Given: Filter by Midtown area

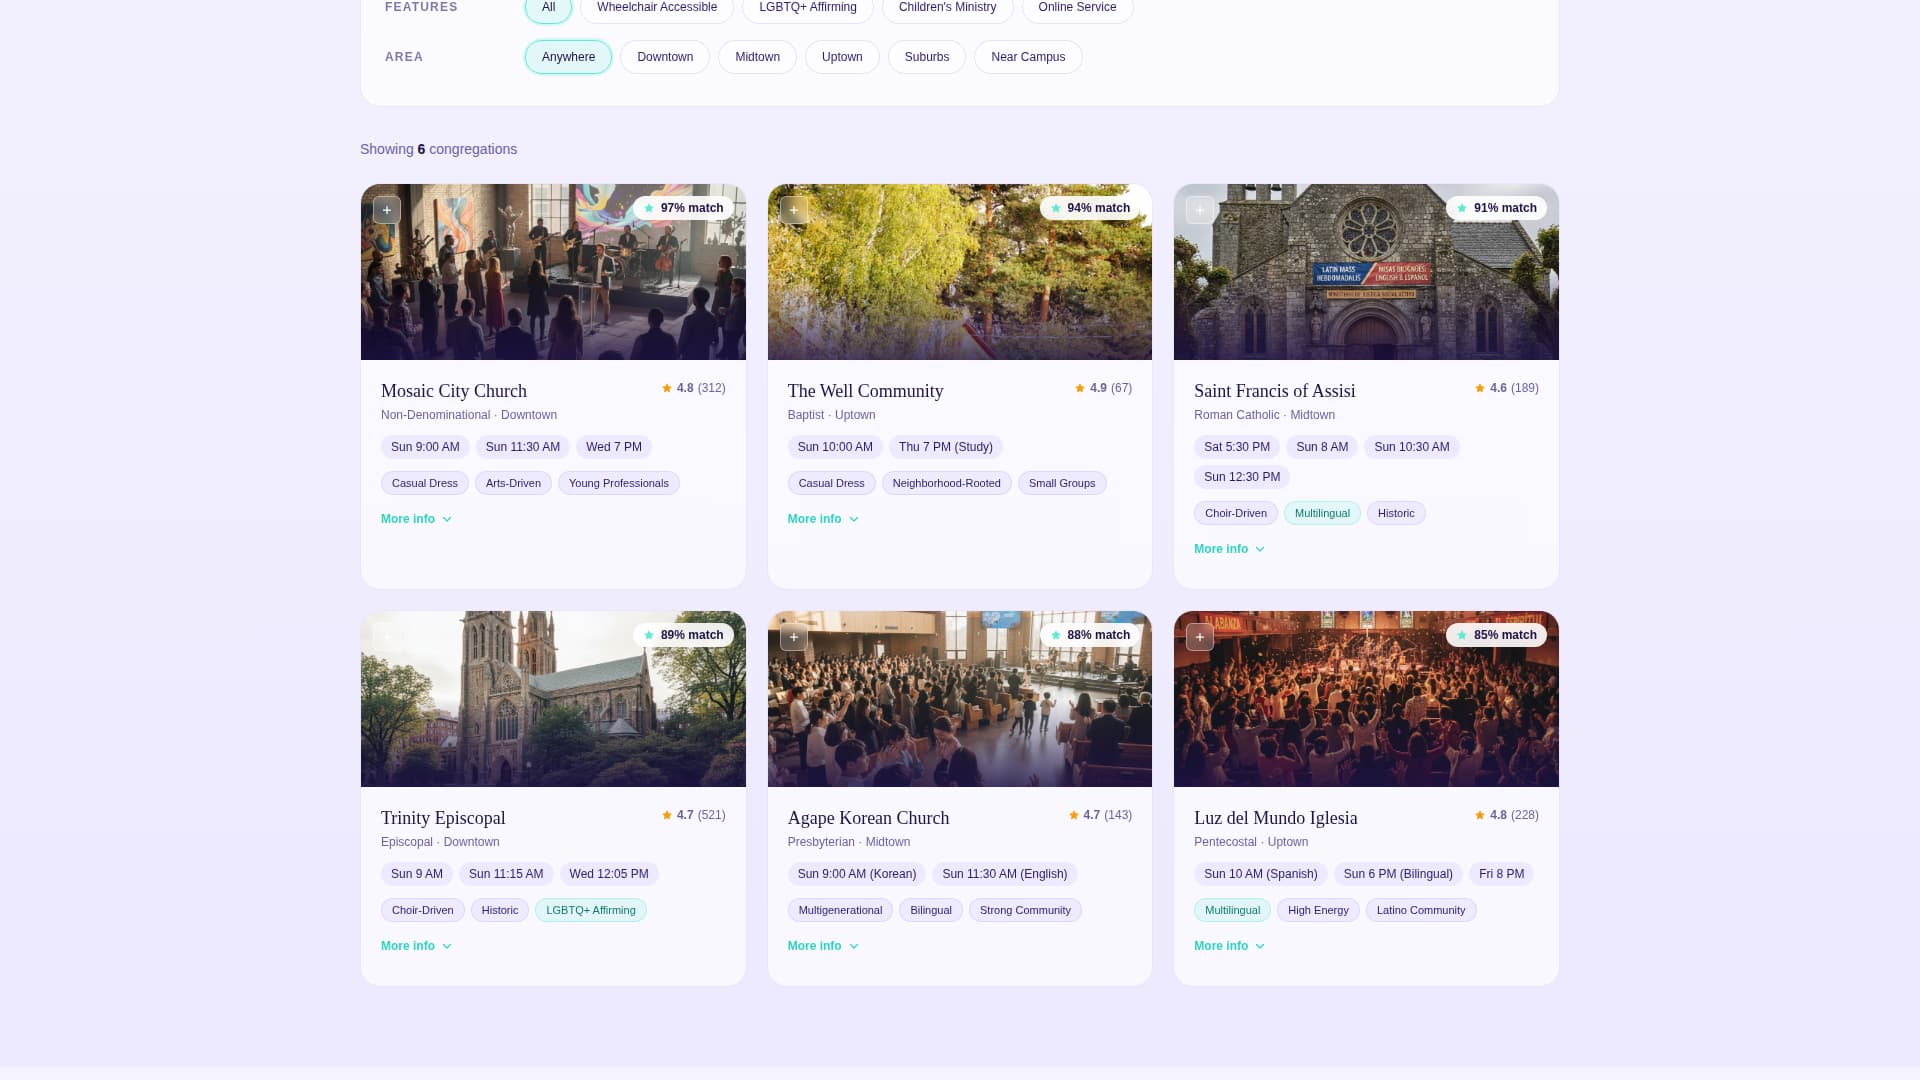Looking at the screenshot, I should coord(757,57).
